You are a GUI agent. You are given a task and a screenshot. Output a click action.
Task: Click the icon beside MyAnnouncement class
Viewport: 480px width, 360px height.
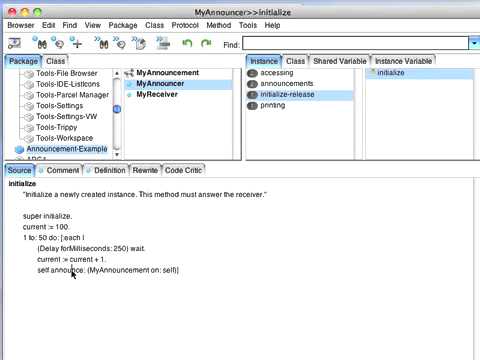(x=129, y=73)
